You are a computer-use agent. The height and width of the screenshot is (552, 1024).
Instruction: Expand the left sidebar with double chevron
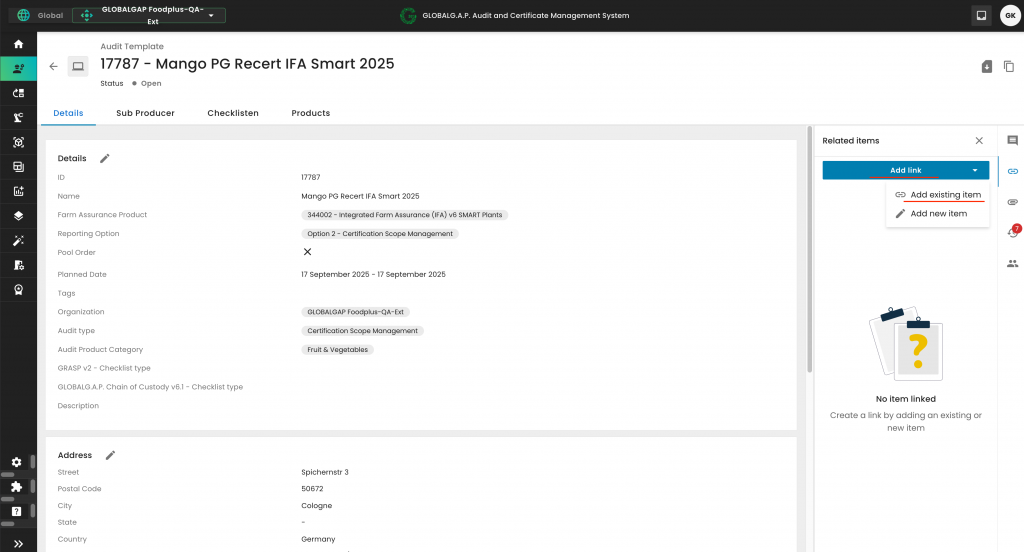pos(18,543)
